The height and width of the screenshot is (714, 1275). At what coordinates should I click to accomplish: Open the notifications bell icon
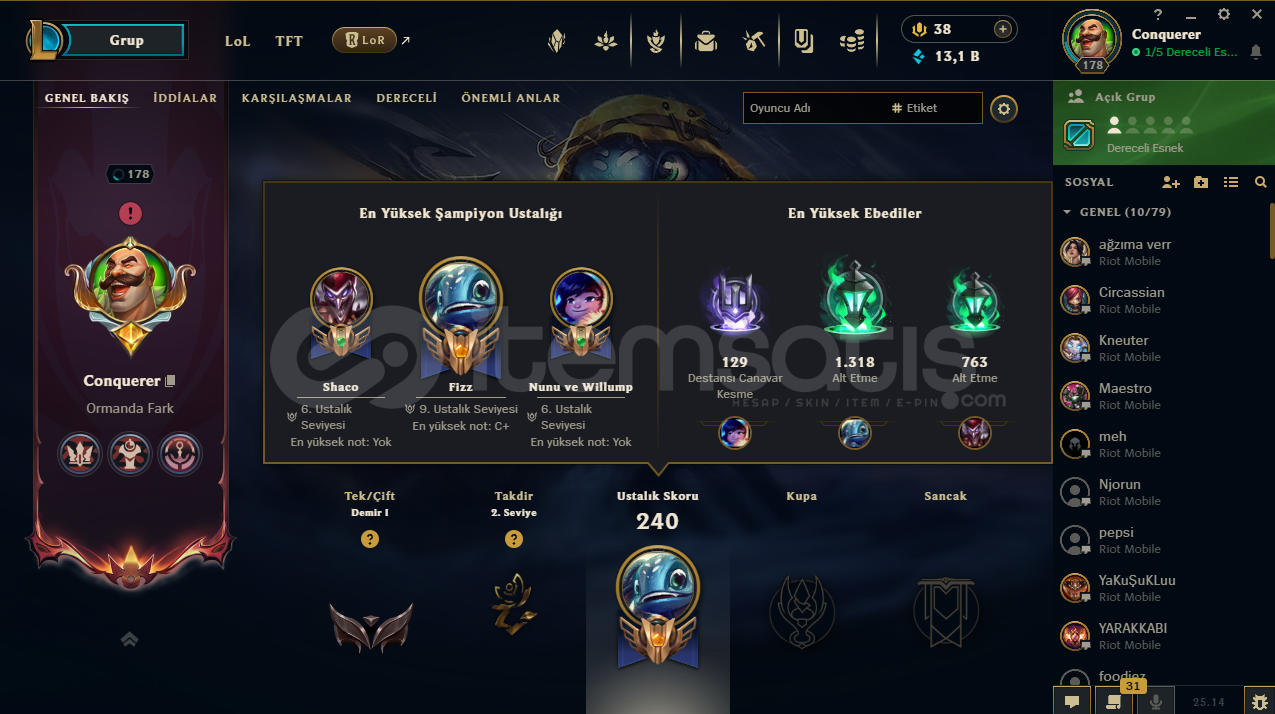tap(1256, 52)
